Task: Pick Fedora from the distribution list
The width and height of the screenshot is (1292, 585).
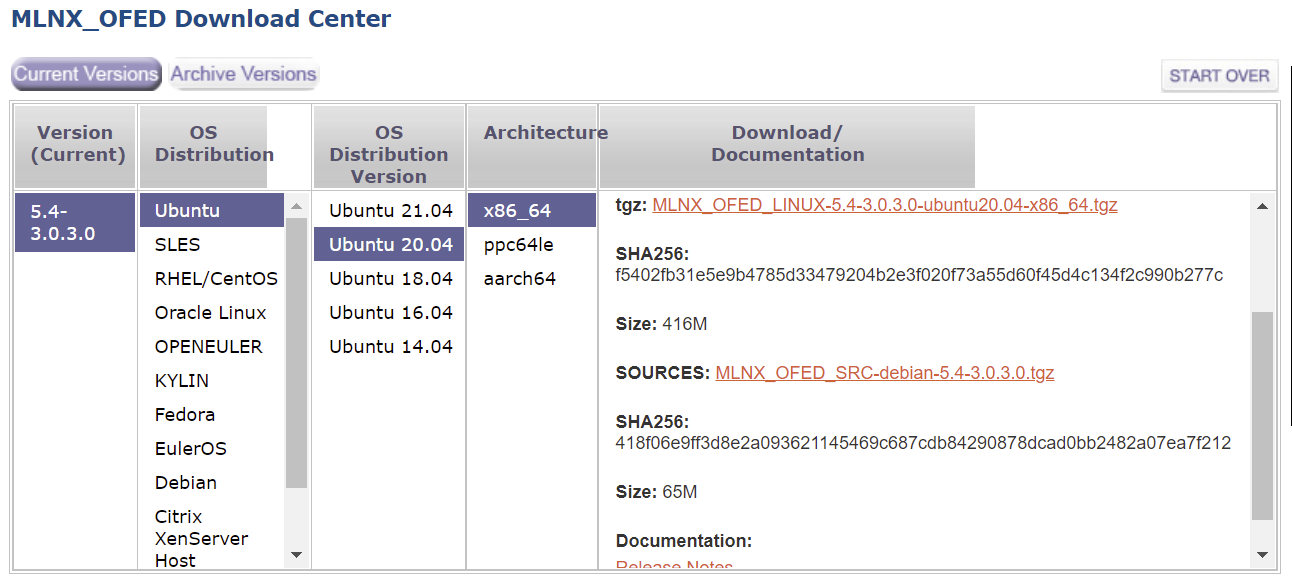Action: [x=212, y=415]
